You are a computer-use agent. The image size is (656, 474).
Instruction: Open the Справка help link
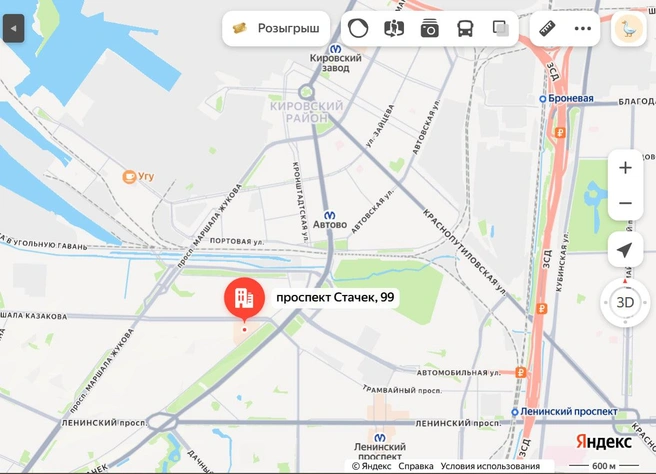(x=415, y=466)
